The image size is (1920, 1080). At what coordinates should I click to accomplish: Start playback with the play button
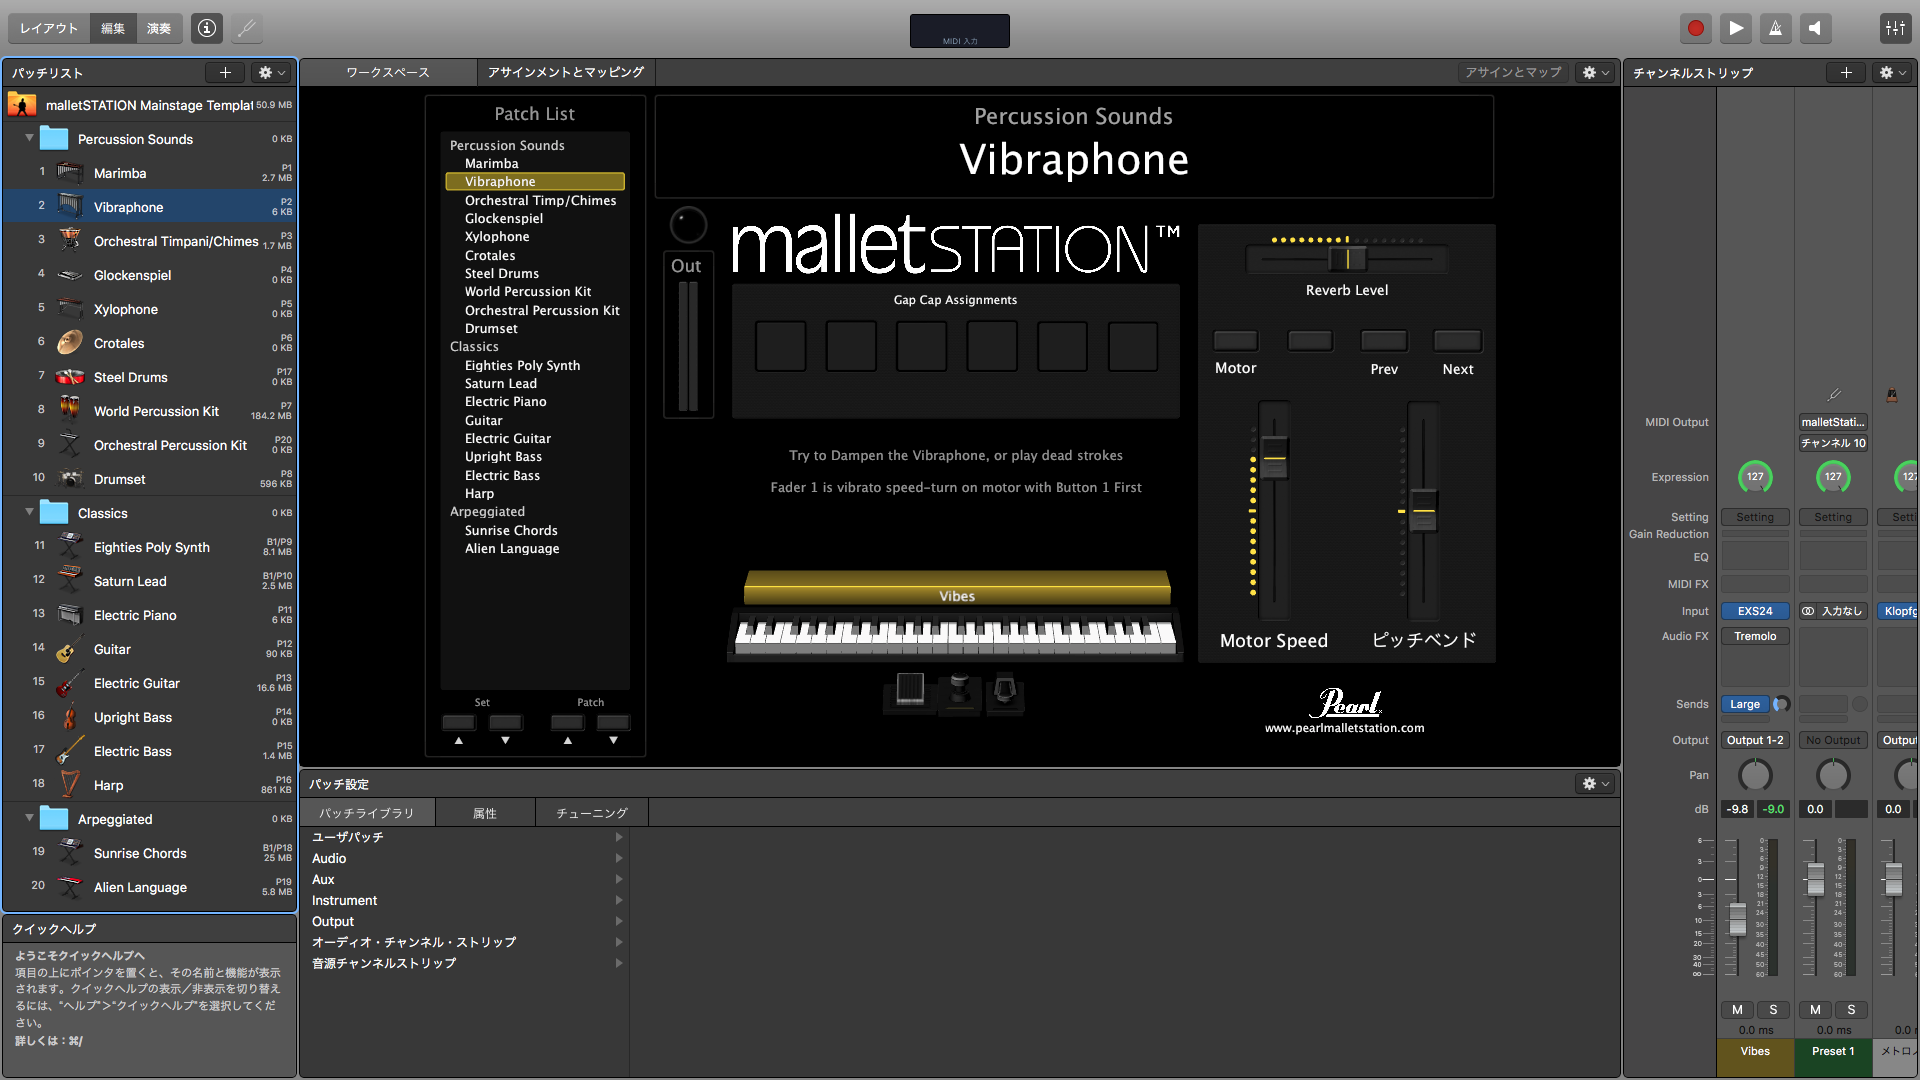[1736, 28]
